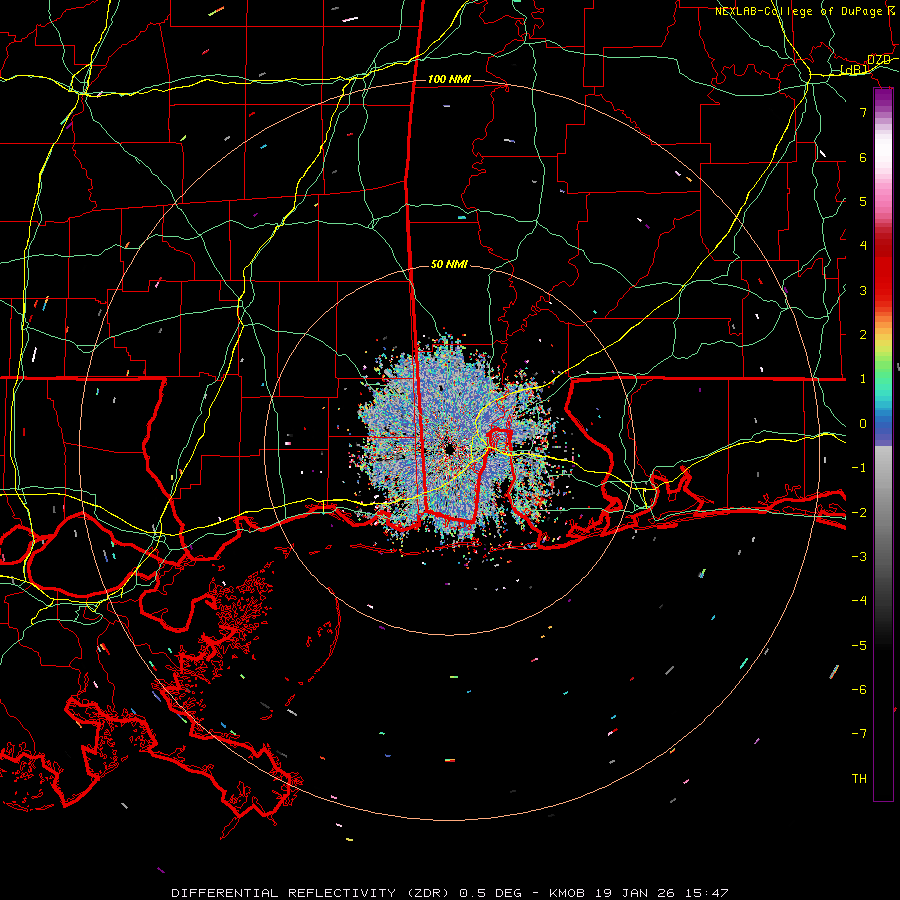Click the 5 dB value on the color scale

click(x=863, y=201)
